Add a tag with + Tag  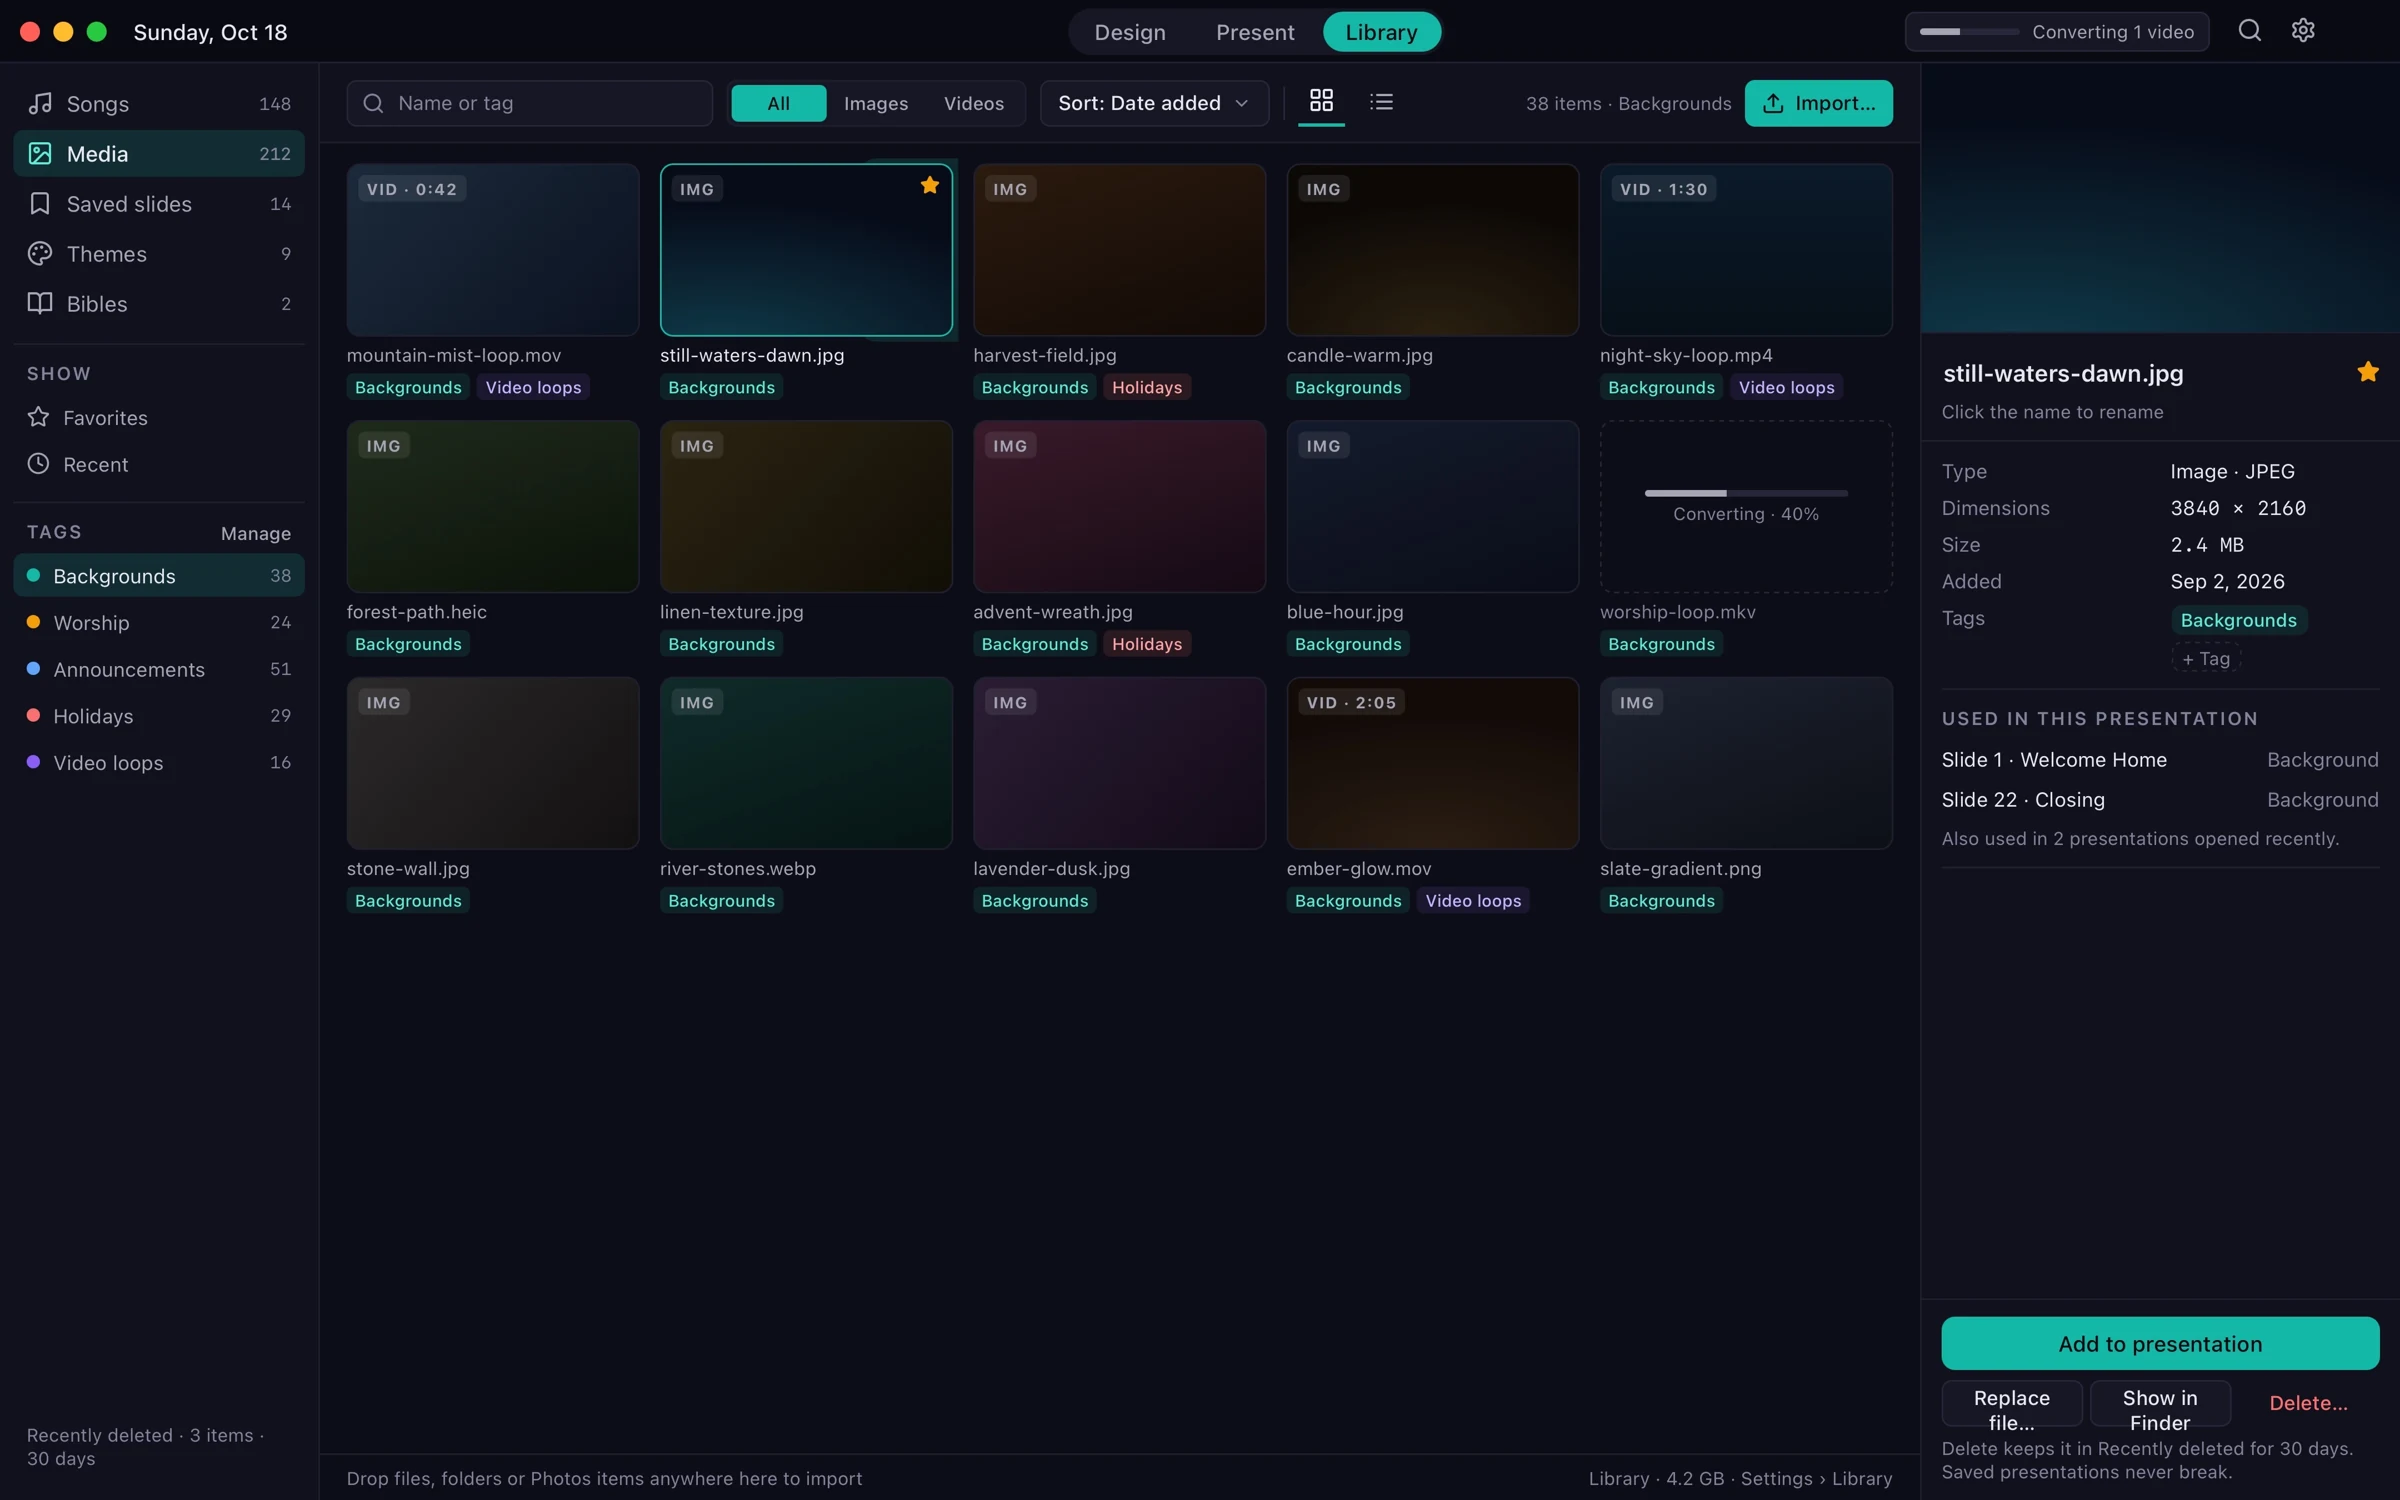click(2205, 658)
